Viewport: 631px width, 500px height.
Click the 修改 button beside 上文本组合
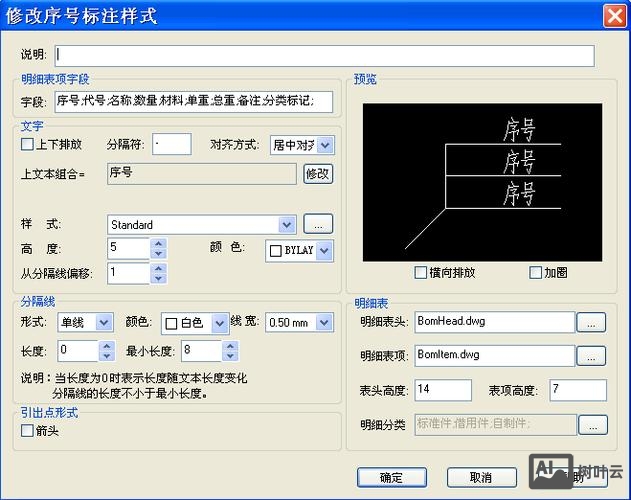click(x=318, y=174)
